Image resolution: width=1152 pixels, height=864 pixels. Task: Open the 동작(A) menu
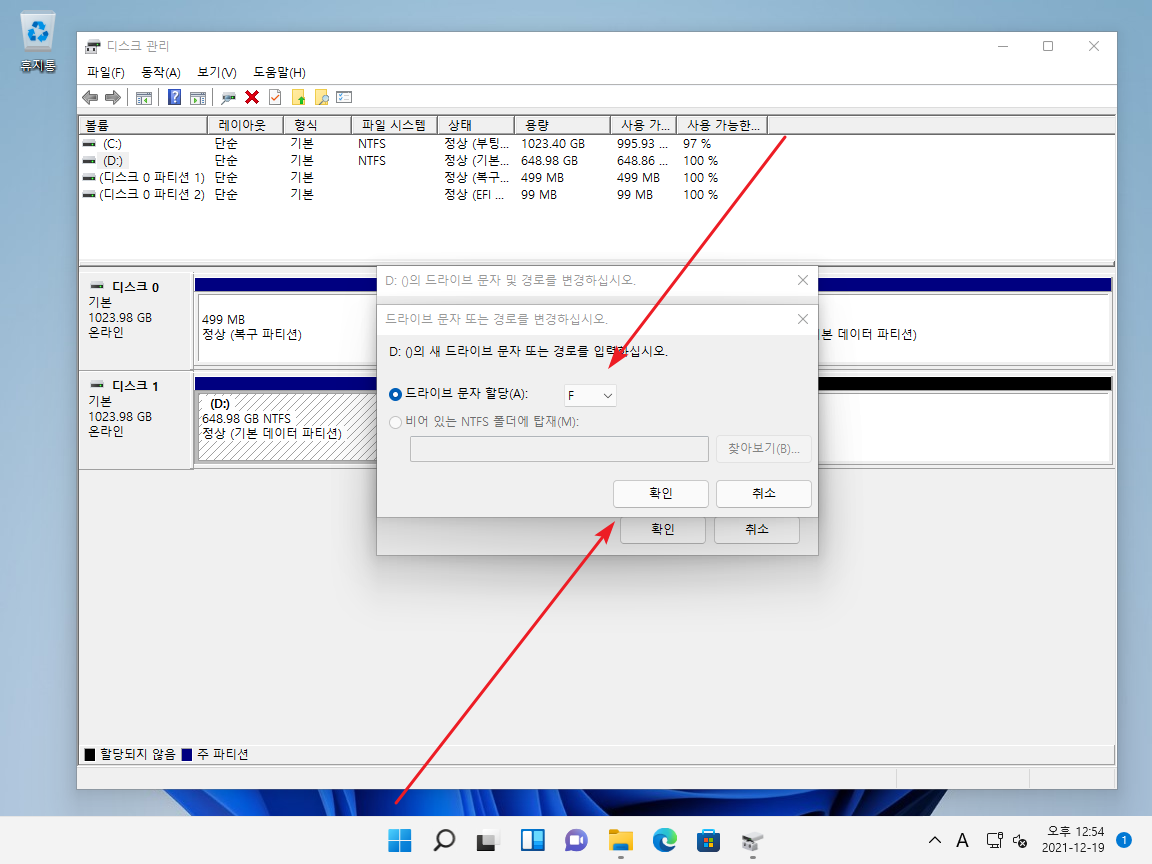click(161, 72)
